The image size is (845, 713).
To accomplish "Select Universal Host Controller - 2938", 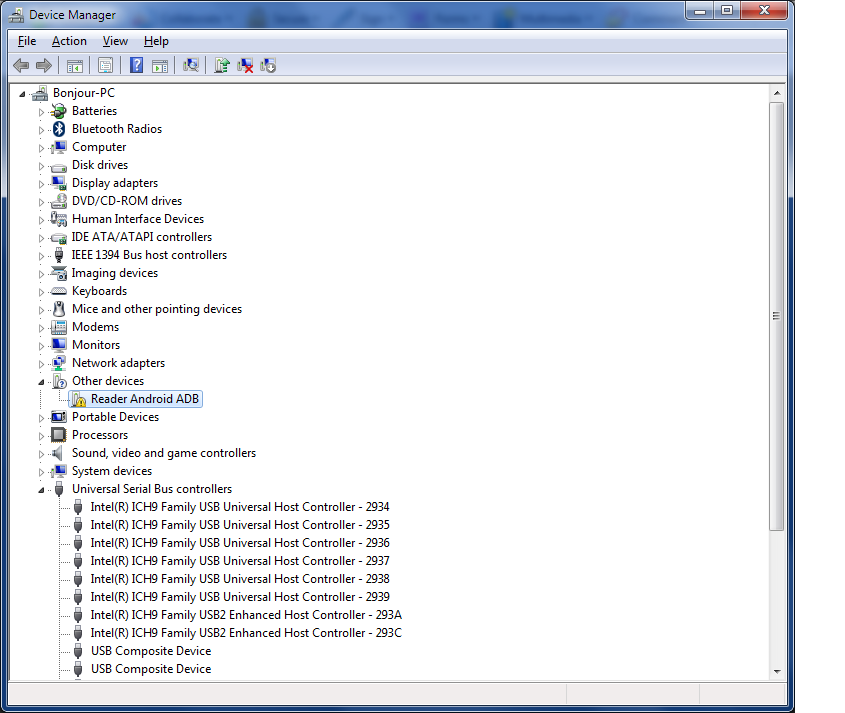I will click(x=240, y=579).
